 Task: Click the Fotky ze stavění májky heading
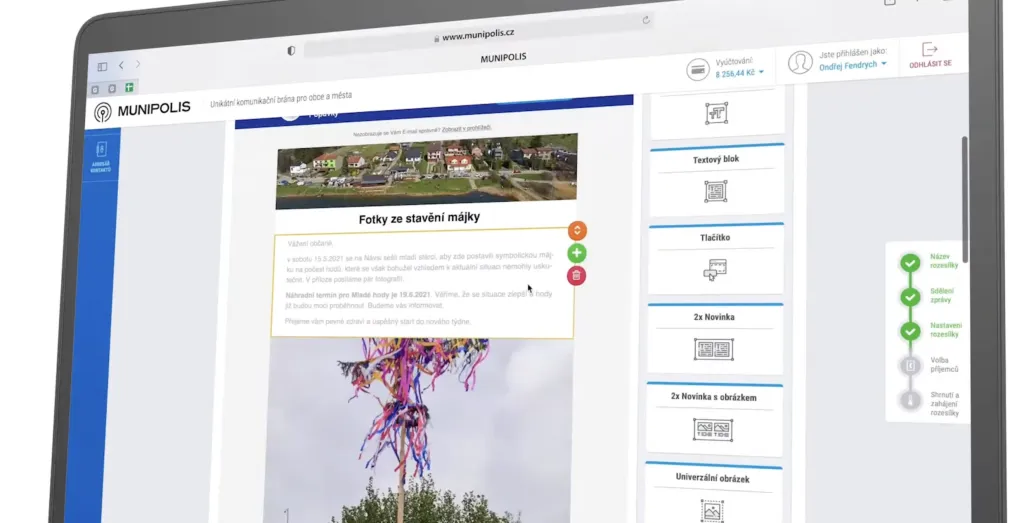(419, 218)
